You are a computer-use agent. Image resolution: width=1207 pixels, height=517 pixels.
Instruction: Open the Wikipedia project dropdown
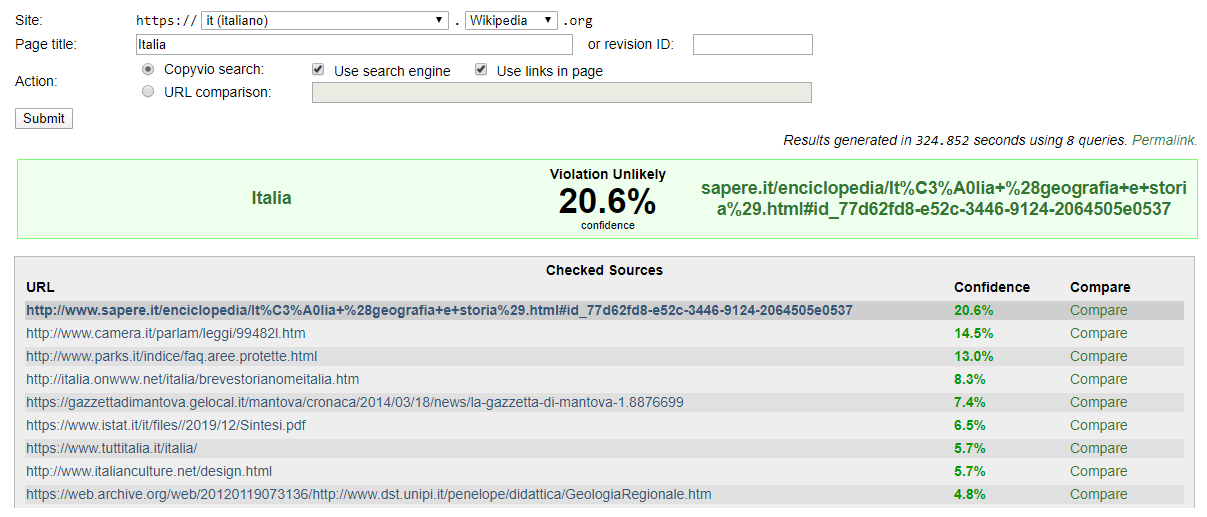511,20
